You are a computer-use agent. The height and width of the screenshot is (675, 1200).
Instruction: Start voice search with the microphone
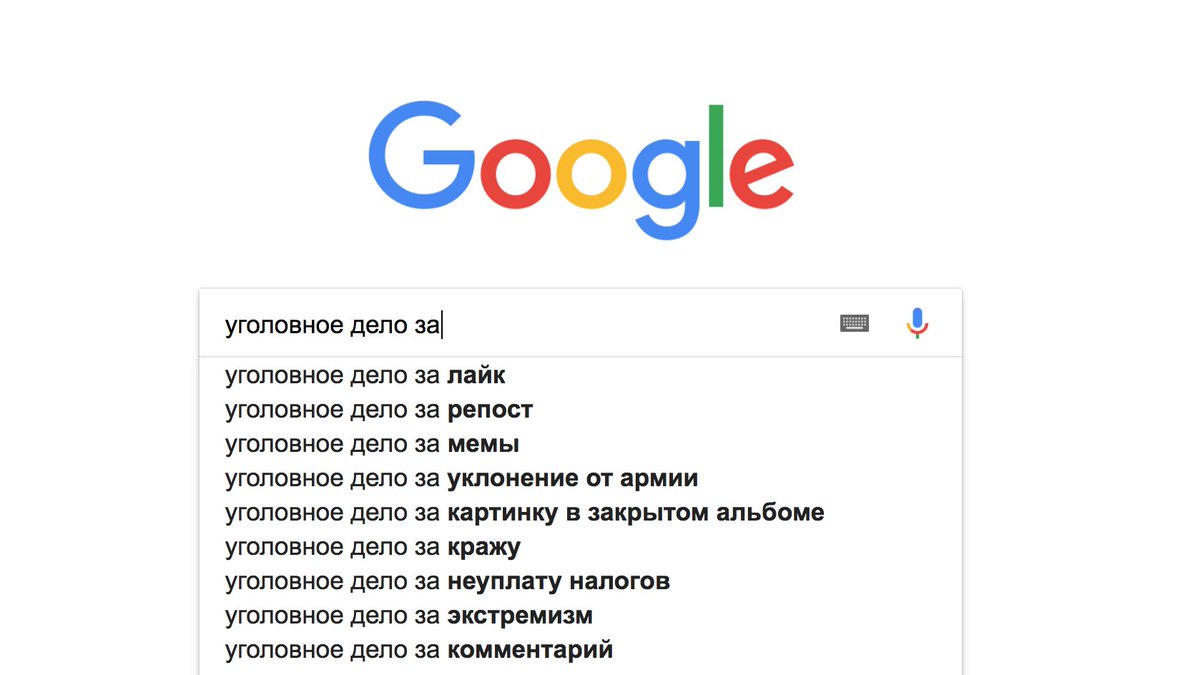(917, 323)
